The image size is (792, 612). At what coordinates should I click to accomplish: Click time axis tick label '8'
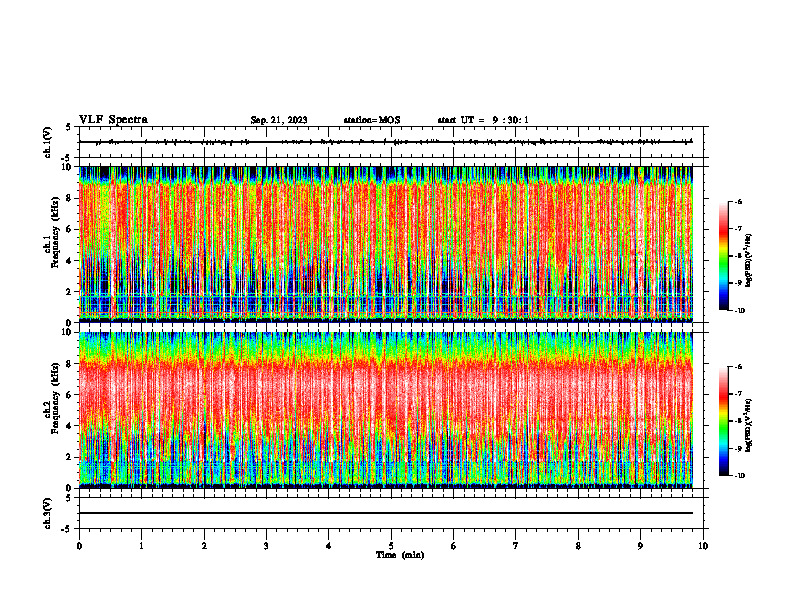coord(578,546)
